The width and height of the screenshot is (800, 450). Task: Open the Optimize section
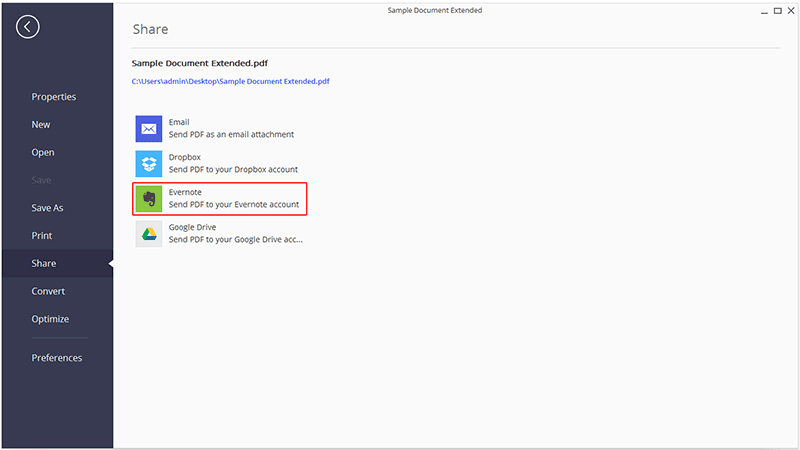coord(50,319)
